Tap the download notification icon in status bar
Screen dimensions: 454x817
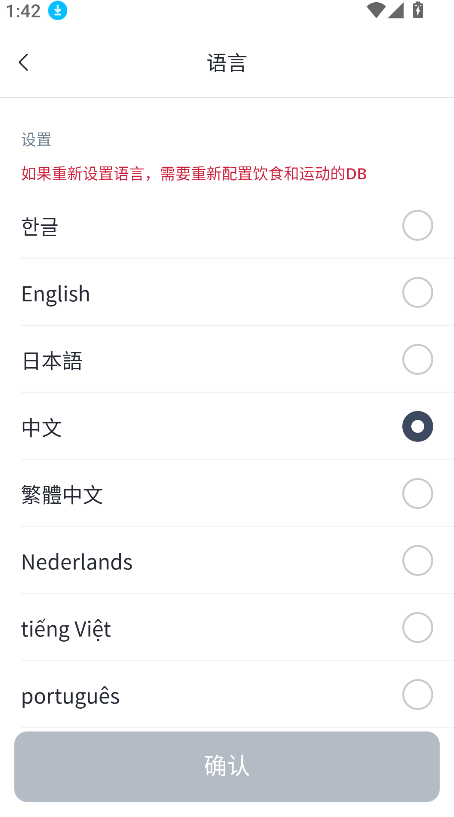coord(57,10)
